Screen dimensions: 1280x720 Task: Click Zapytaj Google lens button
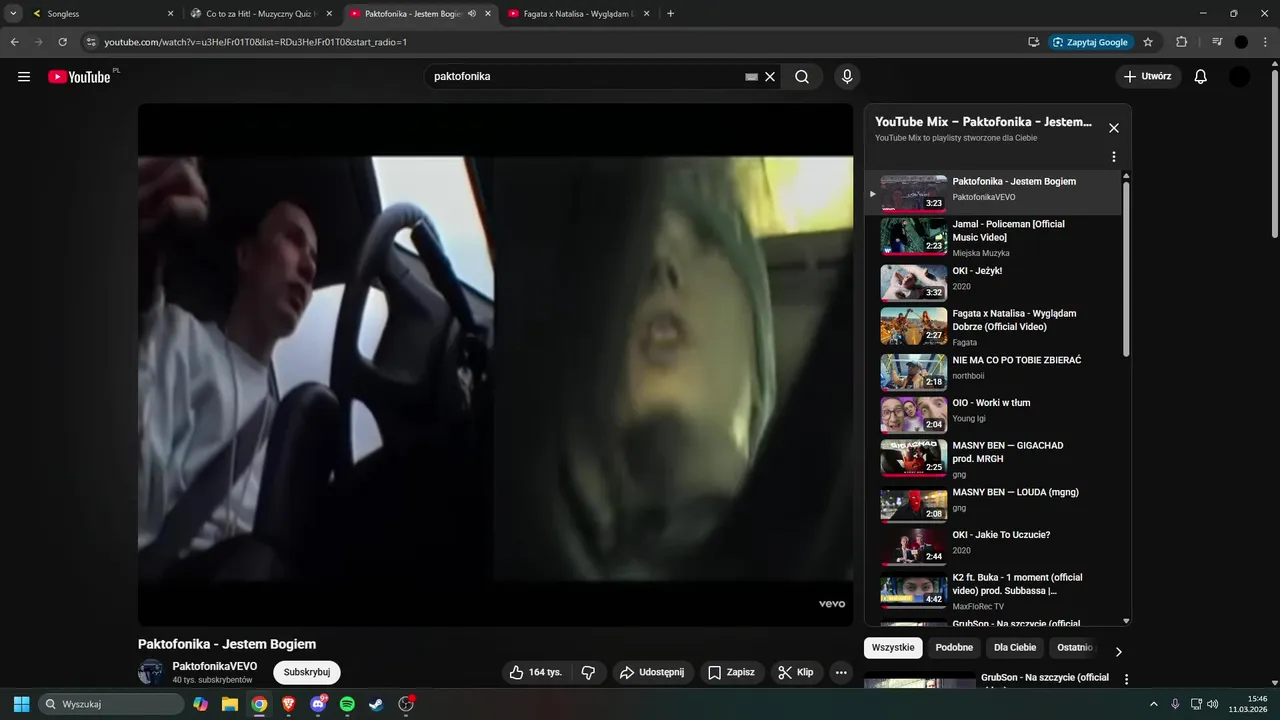click(1091, 42)
